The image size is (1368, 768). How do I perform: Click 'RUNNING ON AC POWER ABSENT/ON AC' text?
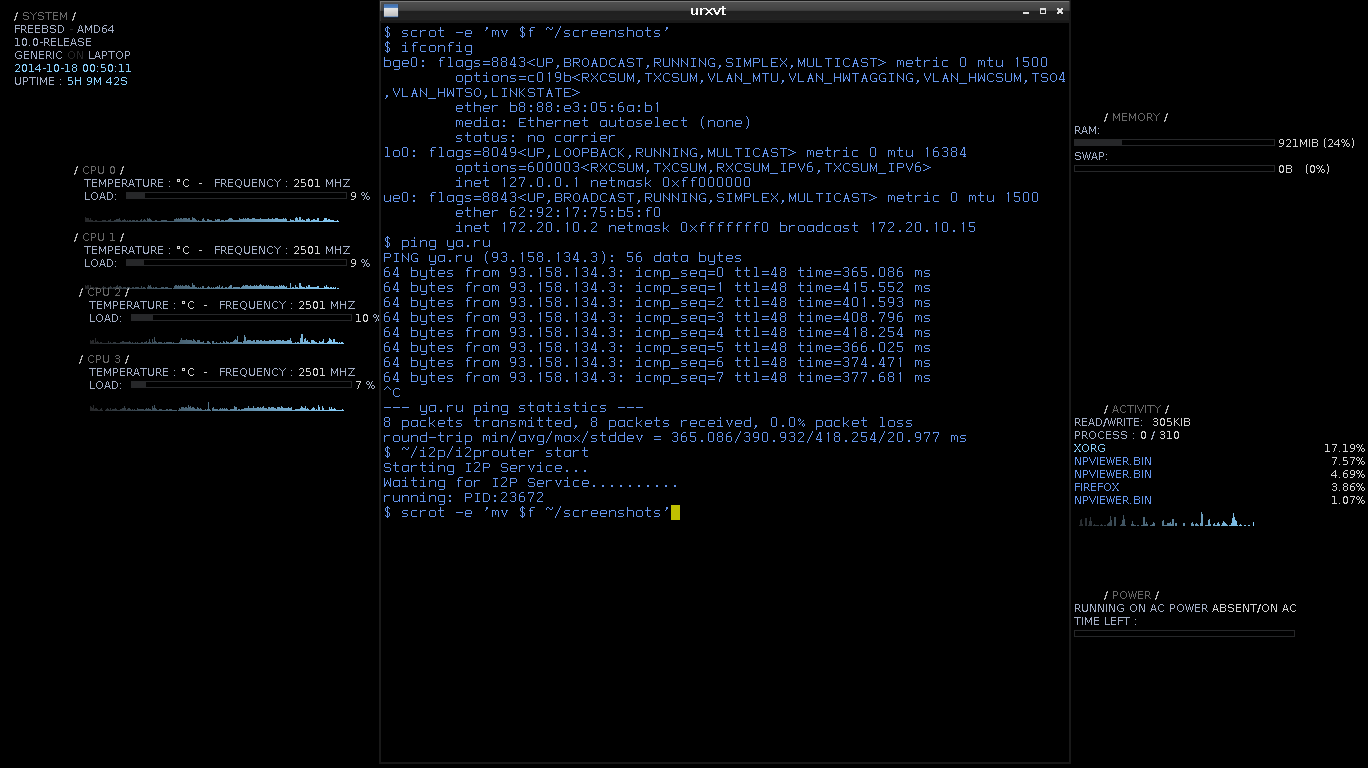1185,609
